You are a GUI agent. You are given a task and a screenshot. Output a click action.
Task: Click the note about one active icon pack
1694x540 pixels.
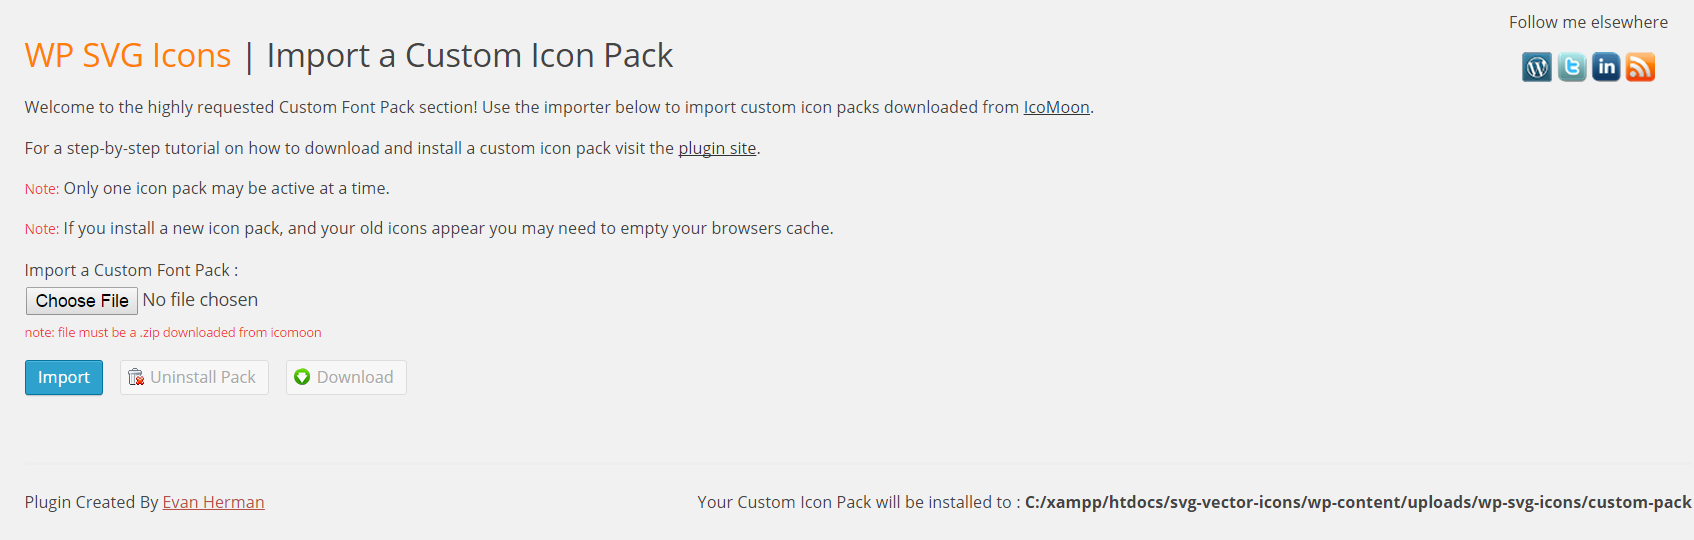pos(207,188)
